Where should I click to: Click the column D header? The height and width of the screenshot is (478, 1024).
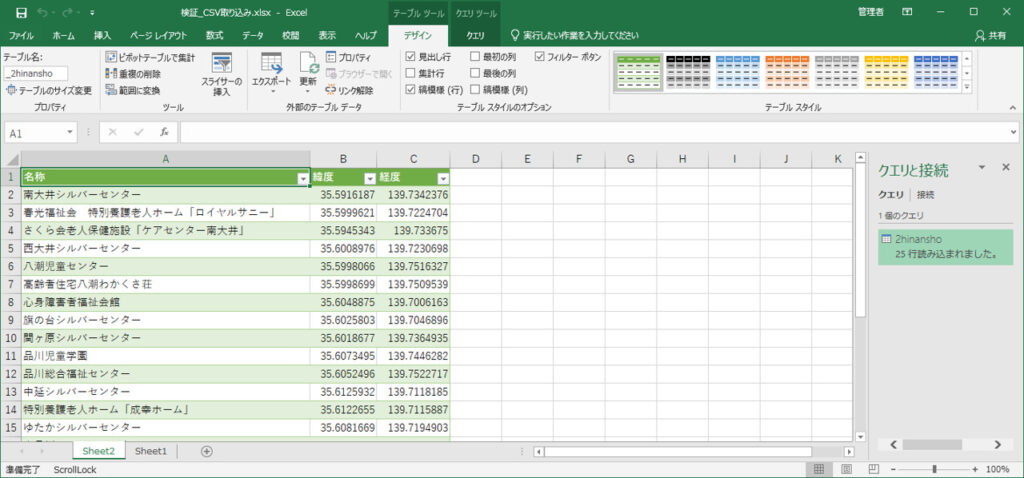pos(475,159)
